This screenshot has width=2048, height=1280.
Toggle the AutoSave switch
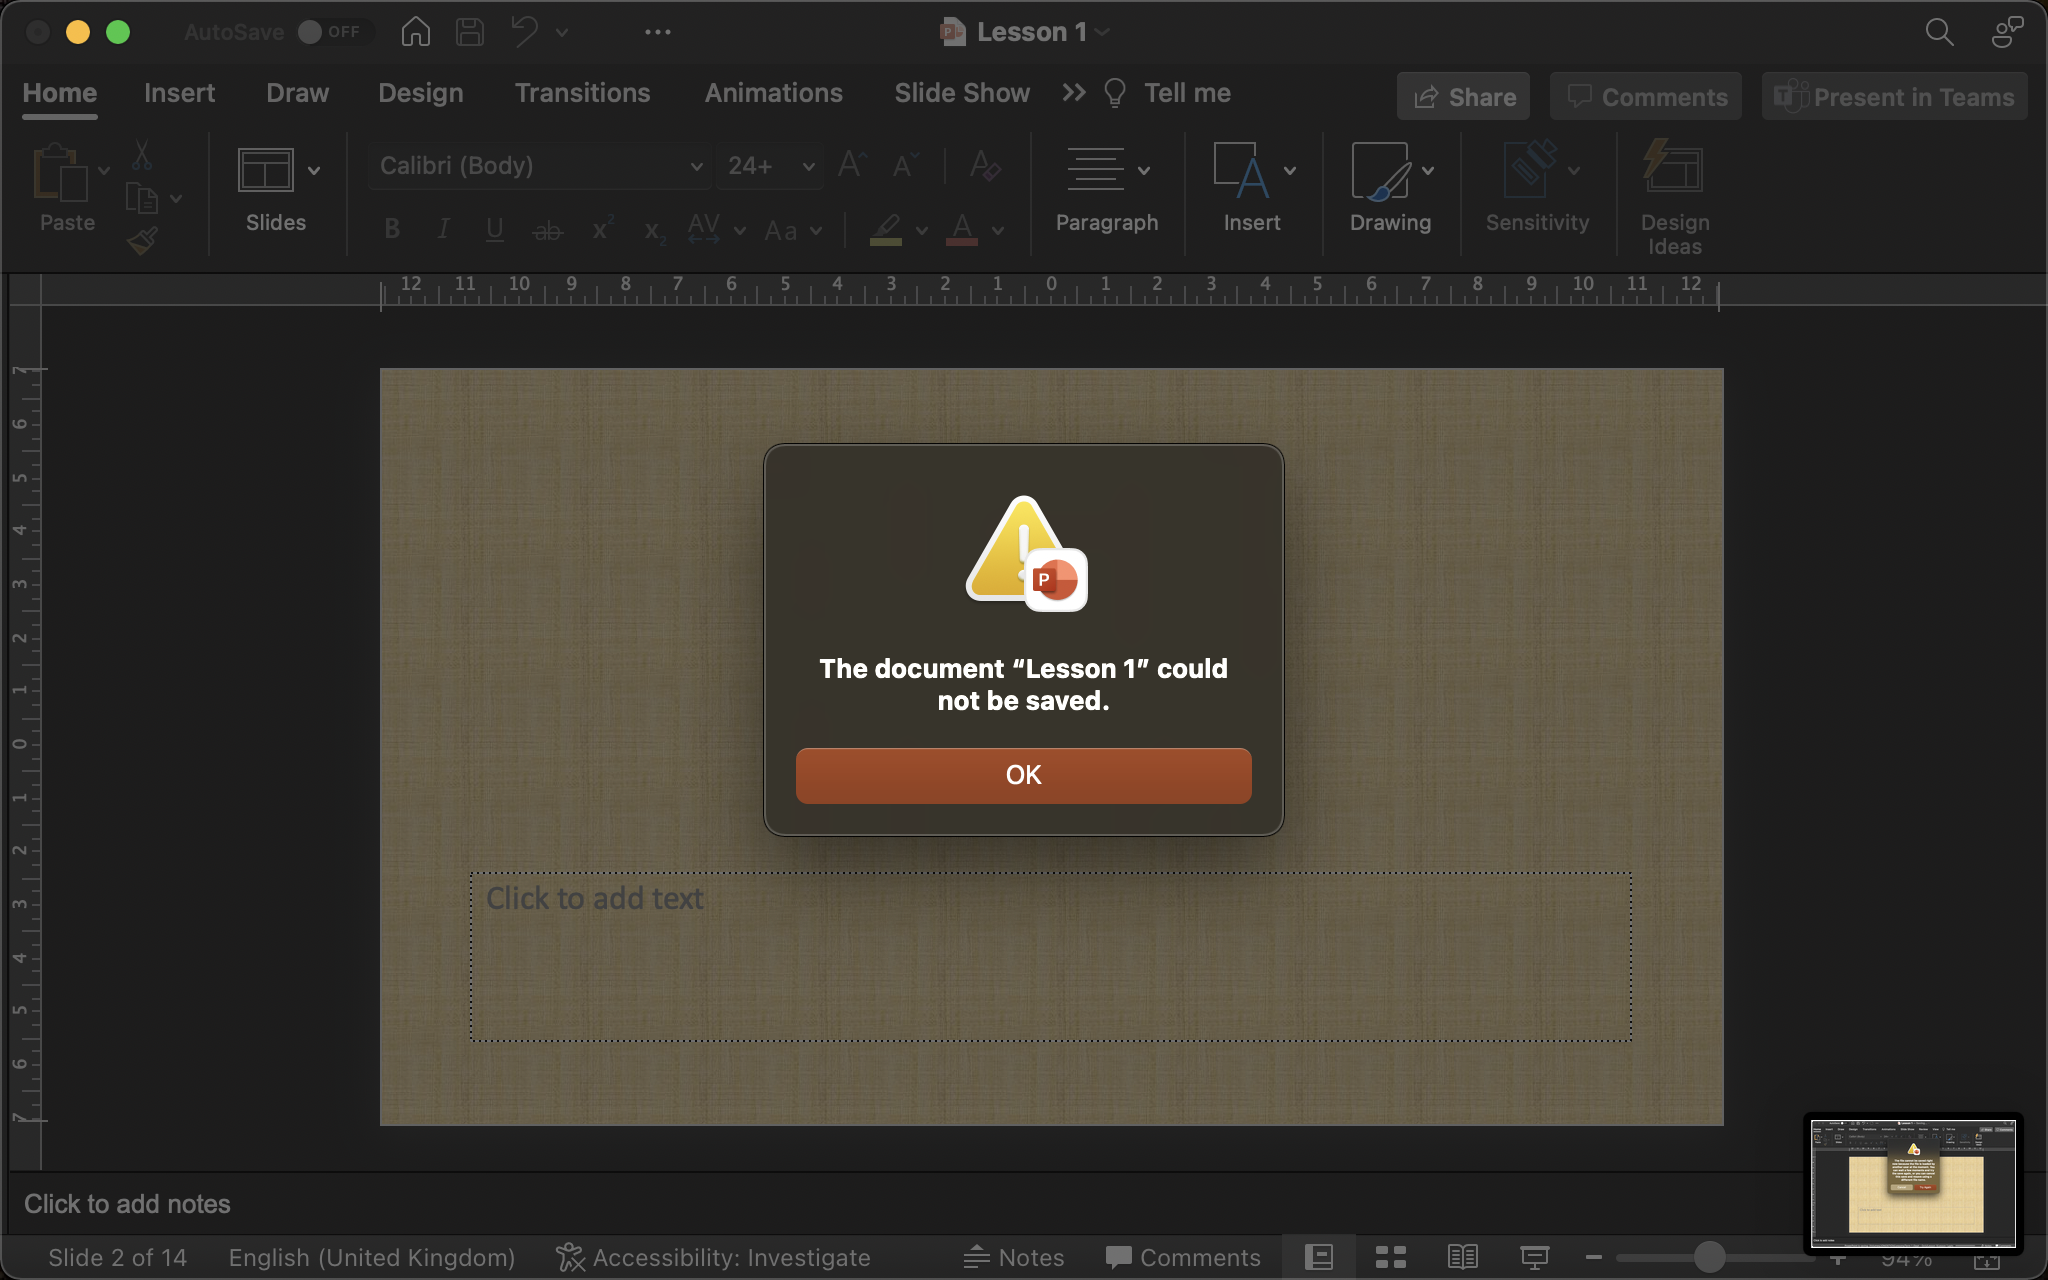[330, 32]
